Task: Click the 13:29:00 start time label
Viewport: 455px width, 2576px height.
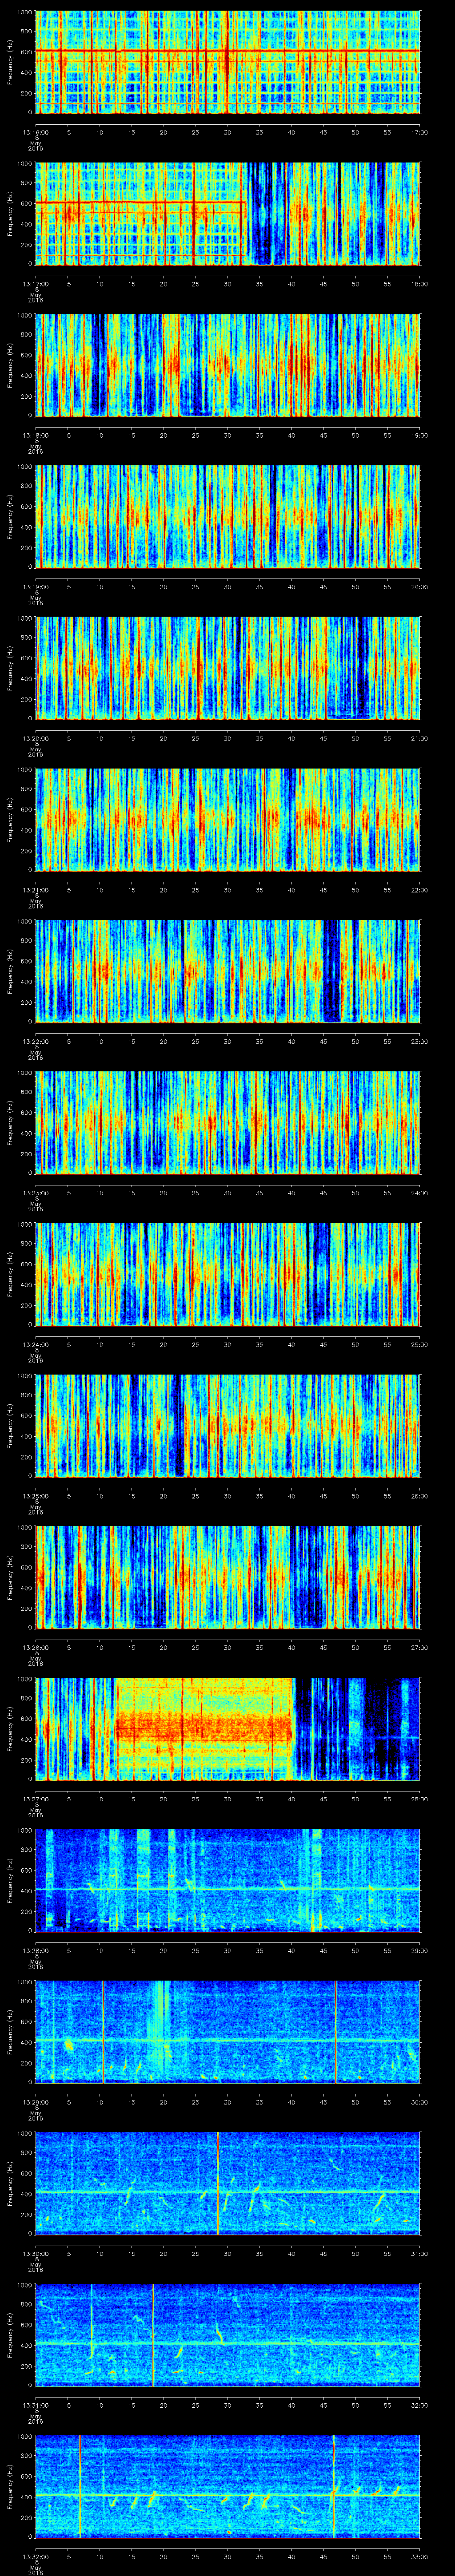Action: (36, 2102)
